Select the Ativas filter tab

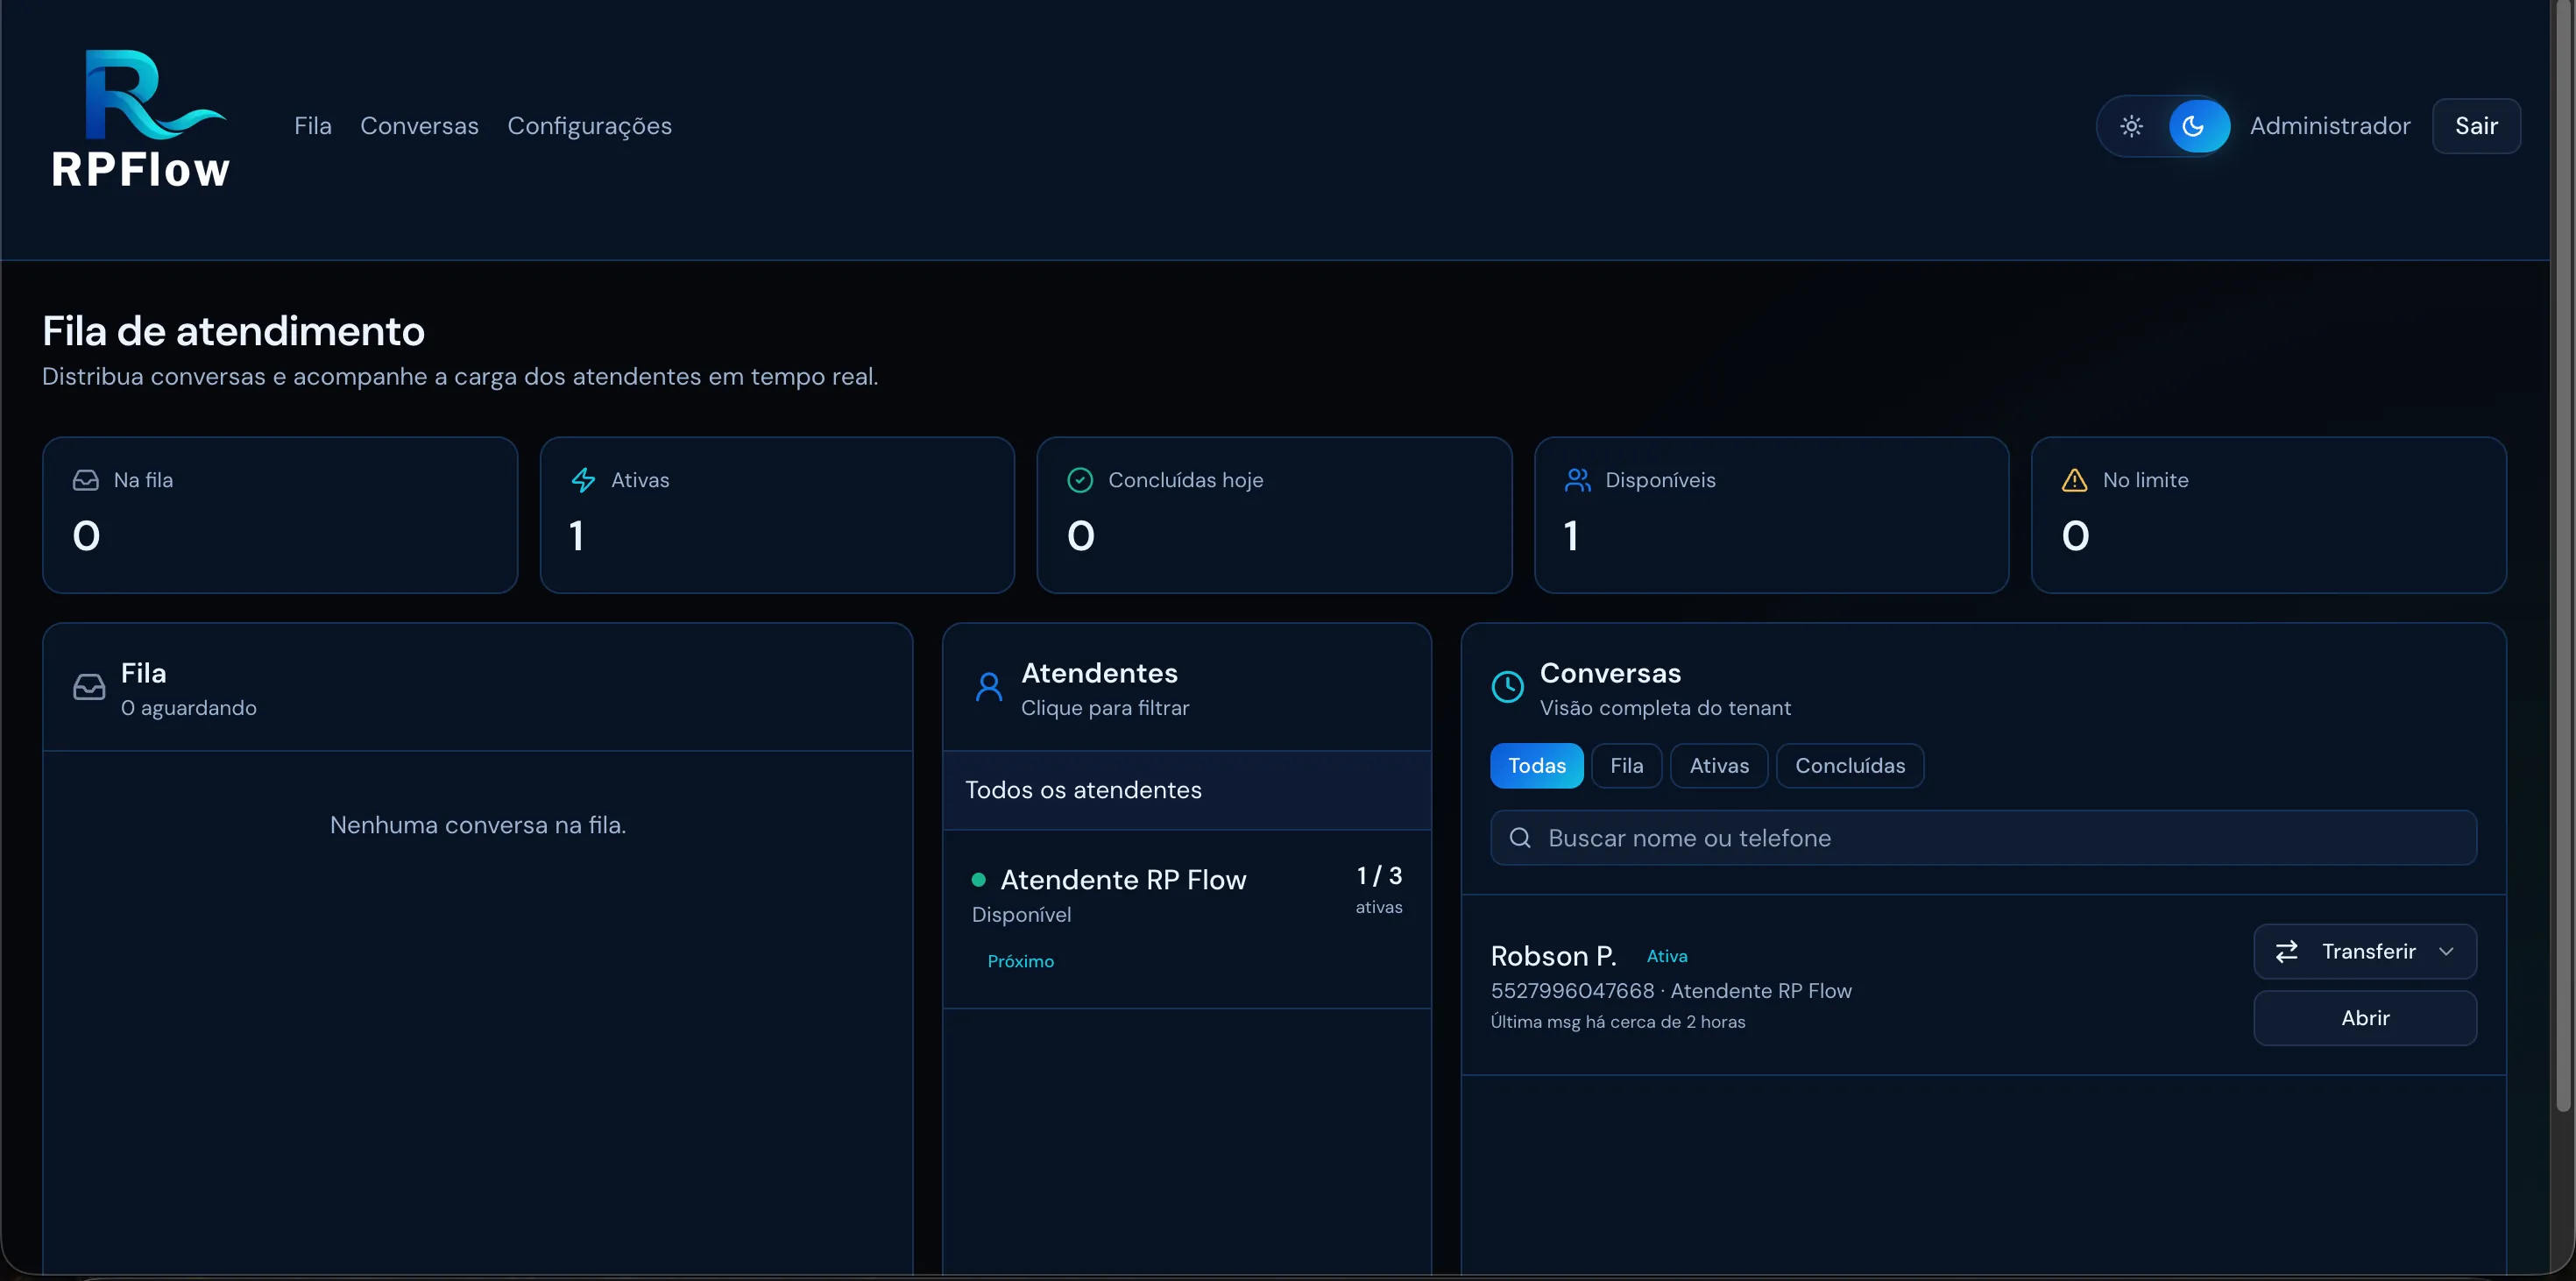pyautogui.click(x=1719, y=766)
